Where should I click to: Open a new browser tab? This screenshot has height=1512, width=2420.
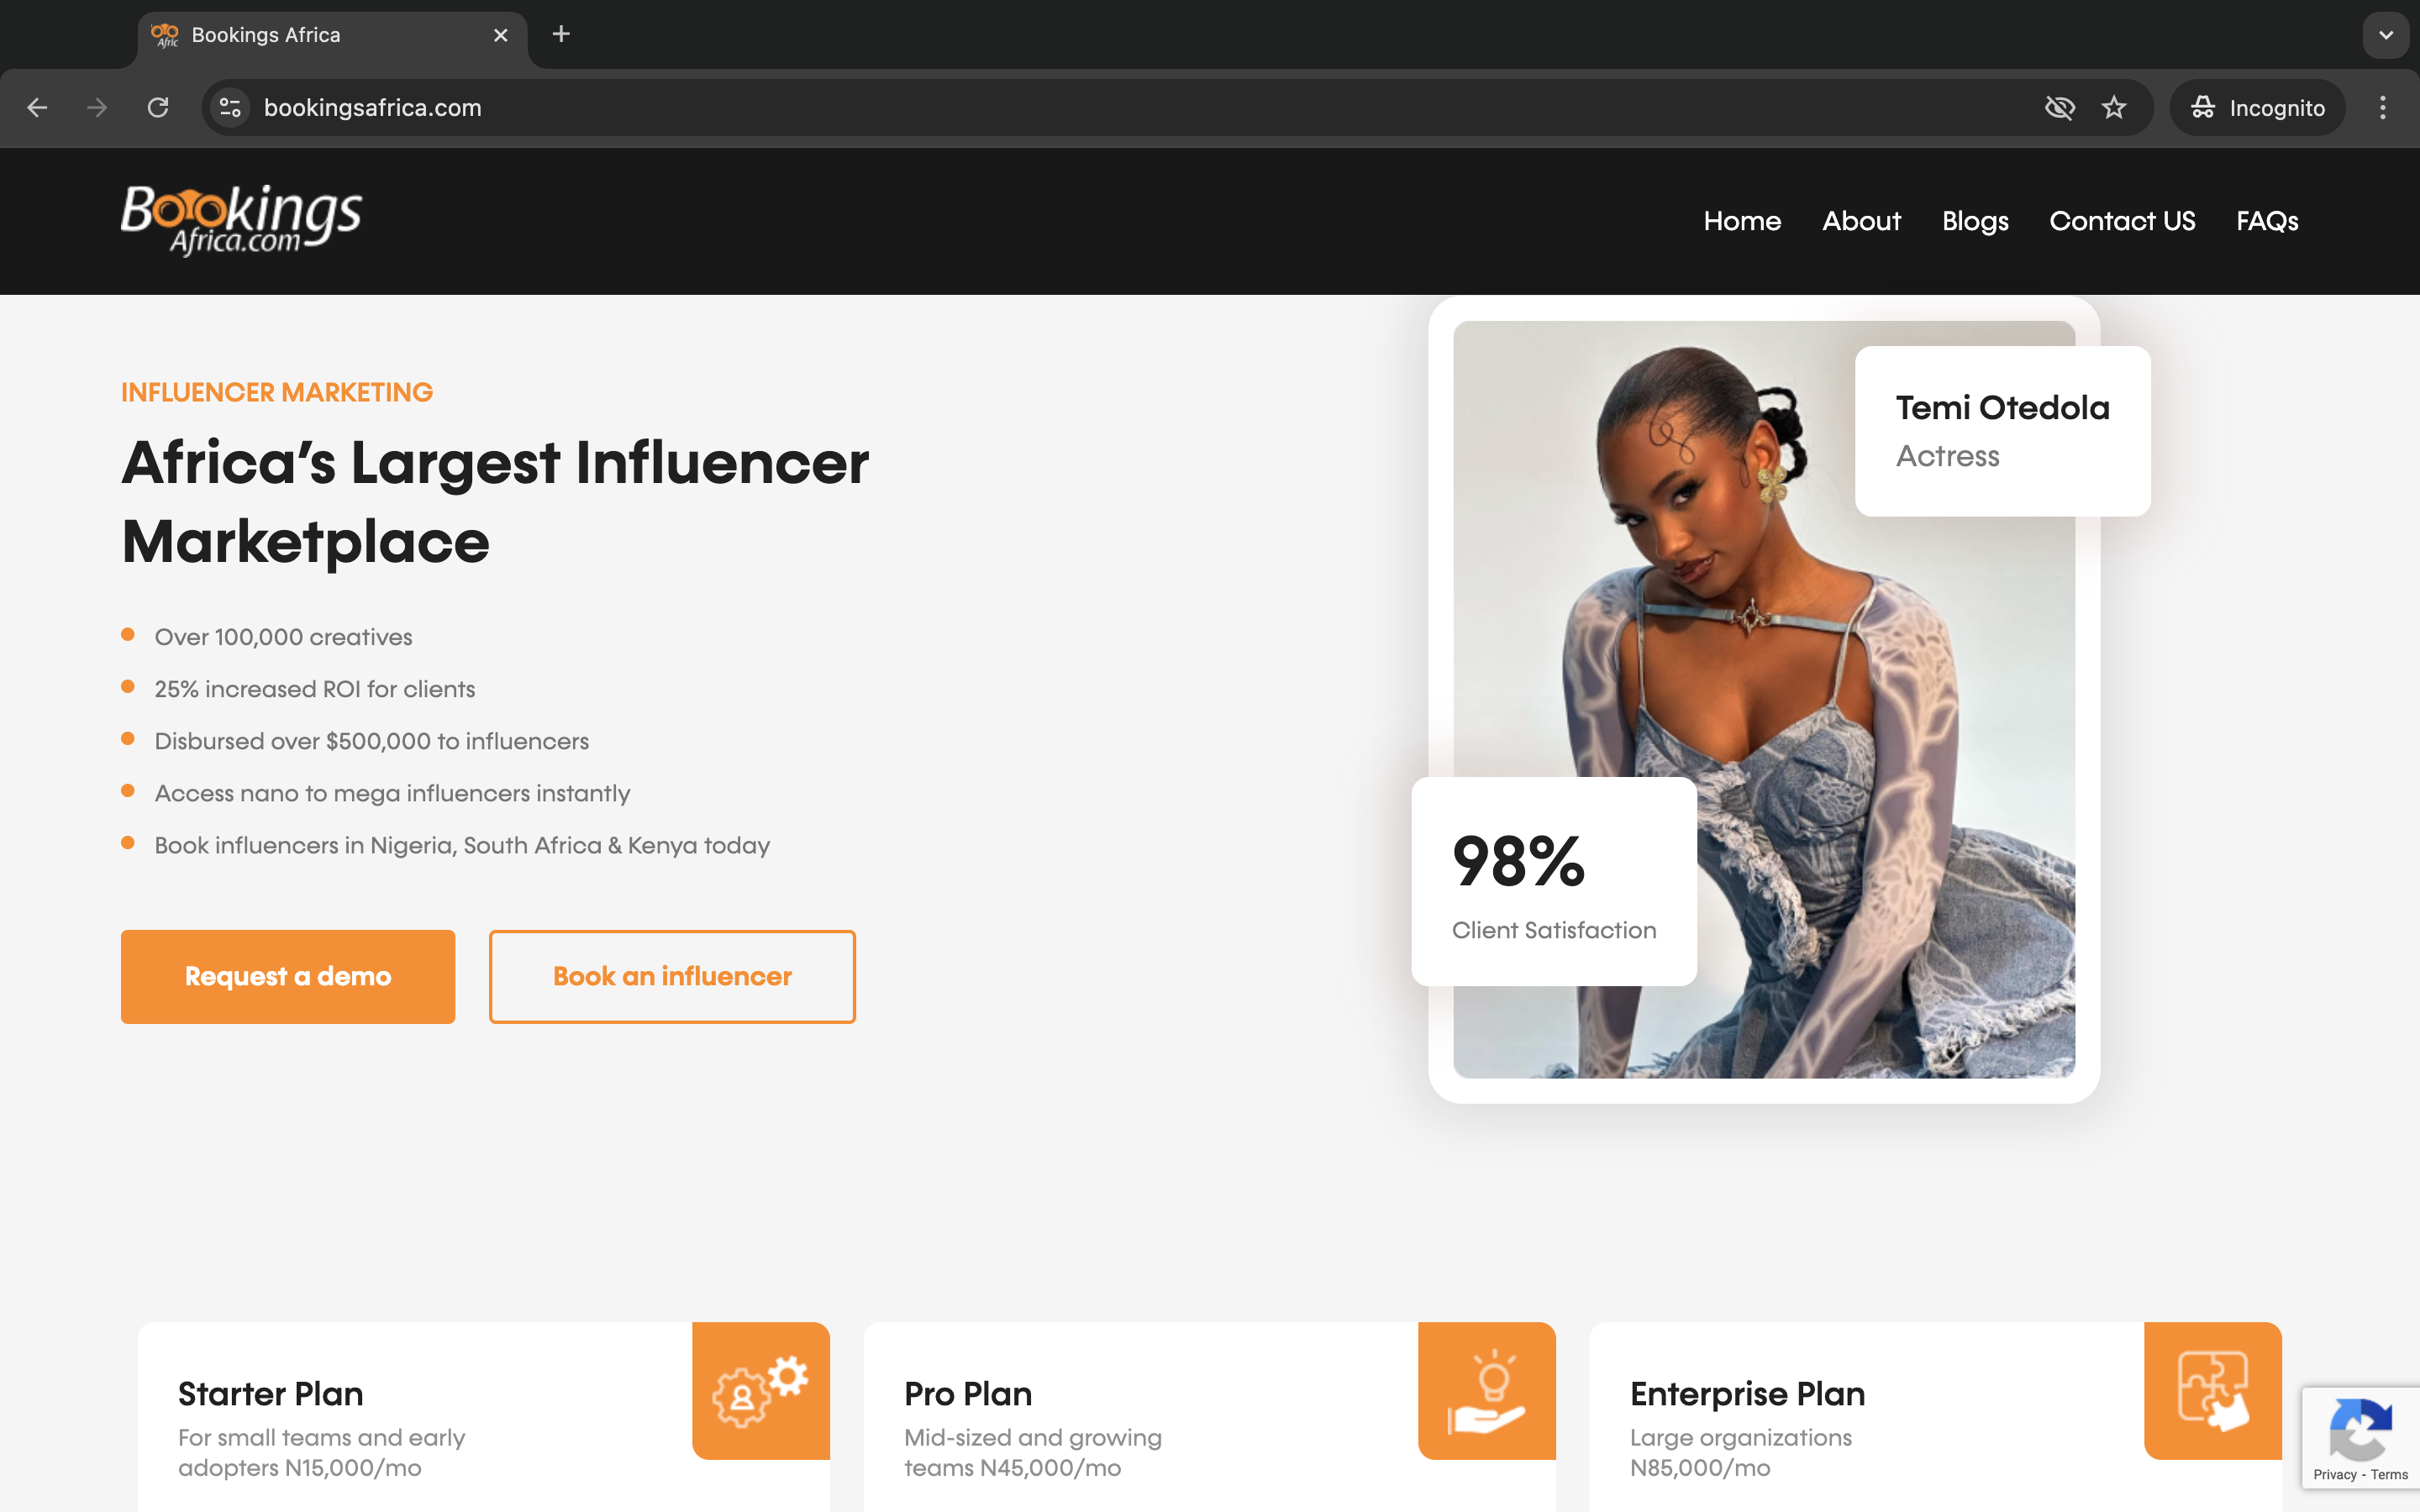coord(561,35)
